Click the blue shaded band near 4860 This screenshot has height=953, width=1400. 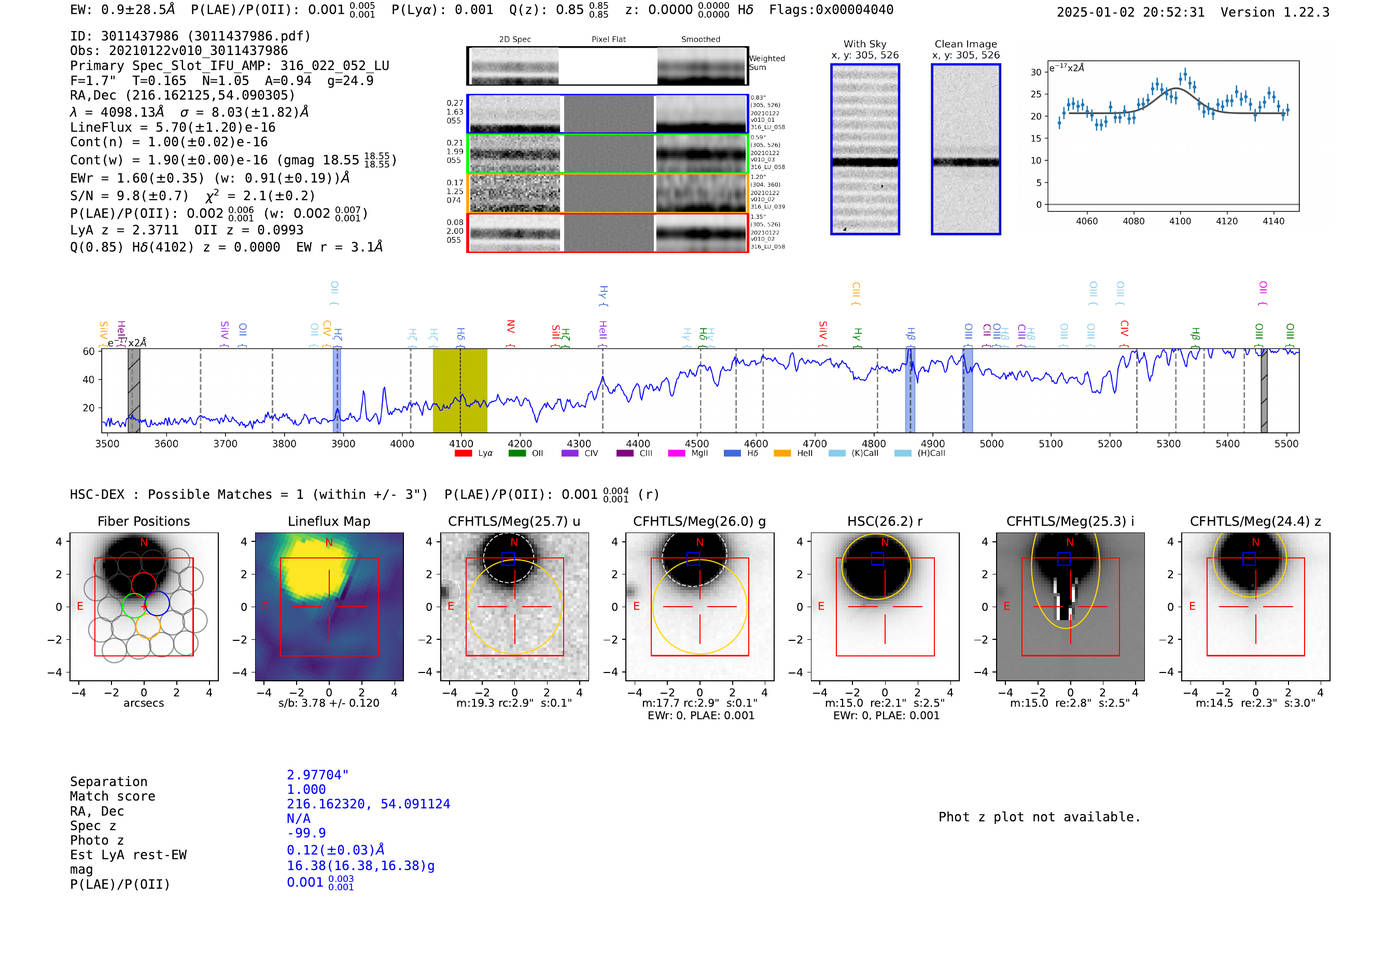point(910,390)
